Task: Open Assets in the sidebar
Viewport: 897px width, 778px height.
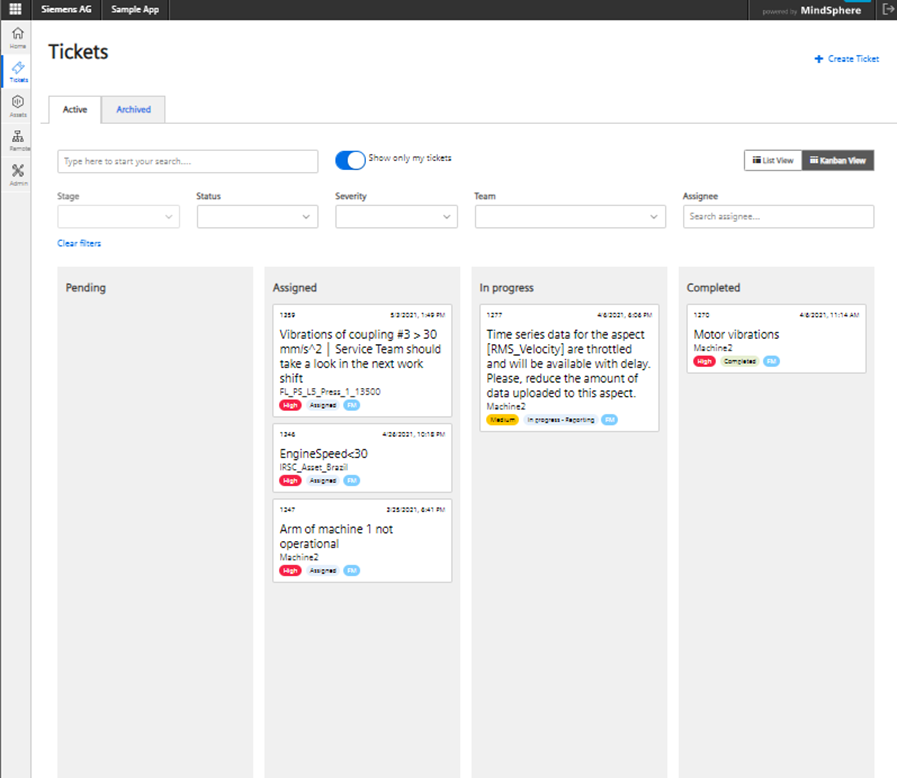Action: coord(17,106)
